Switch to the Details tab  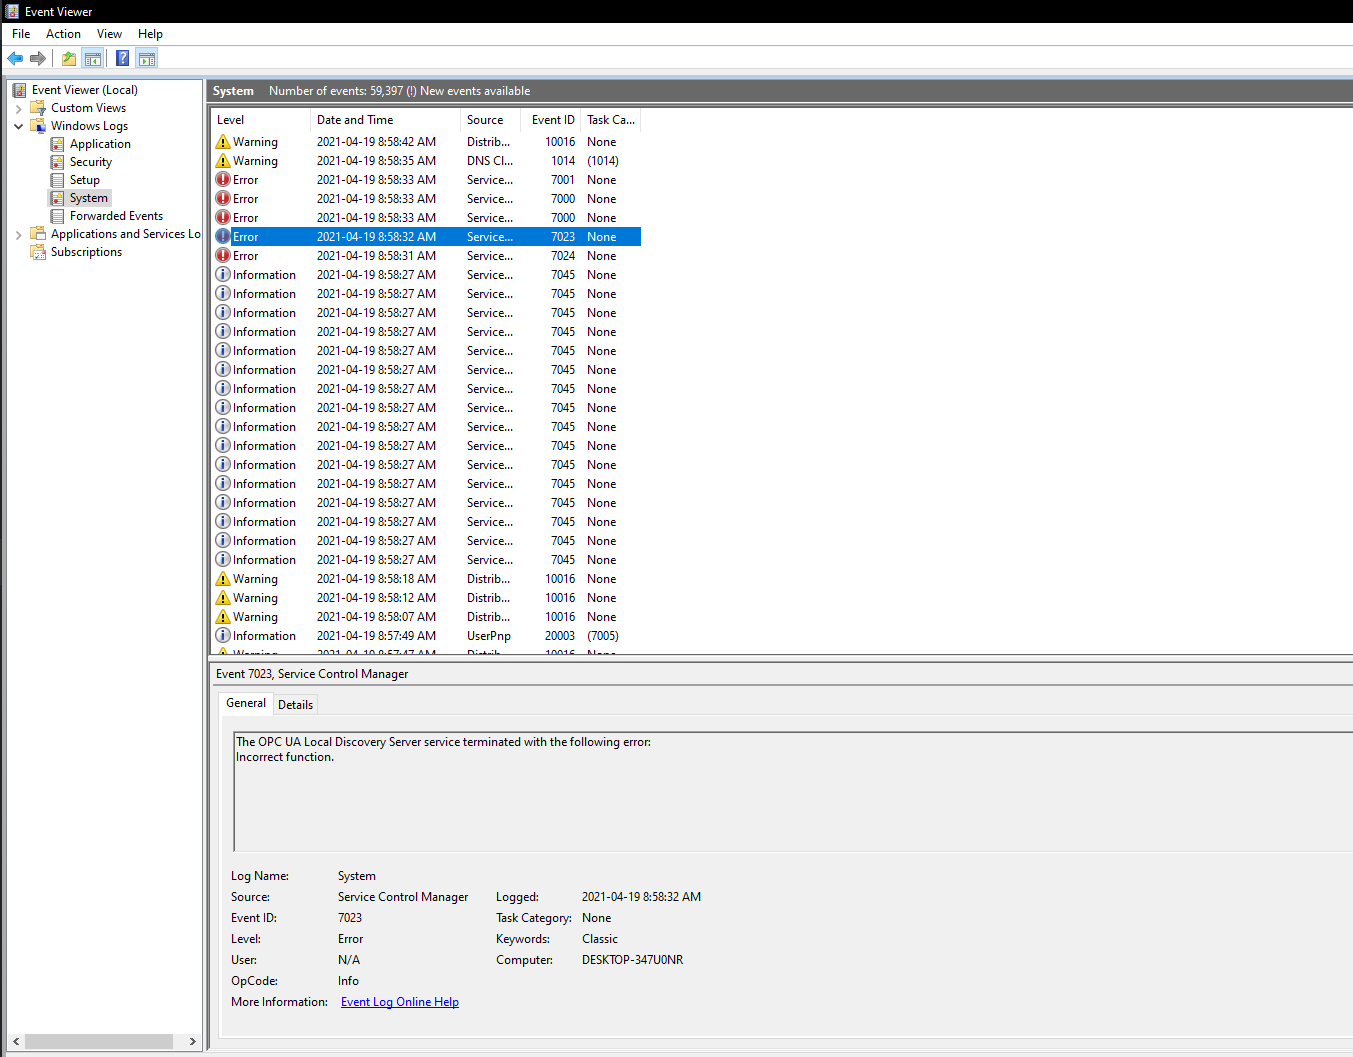click(295, 705)
